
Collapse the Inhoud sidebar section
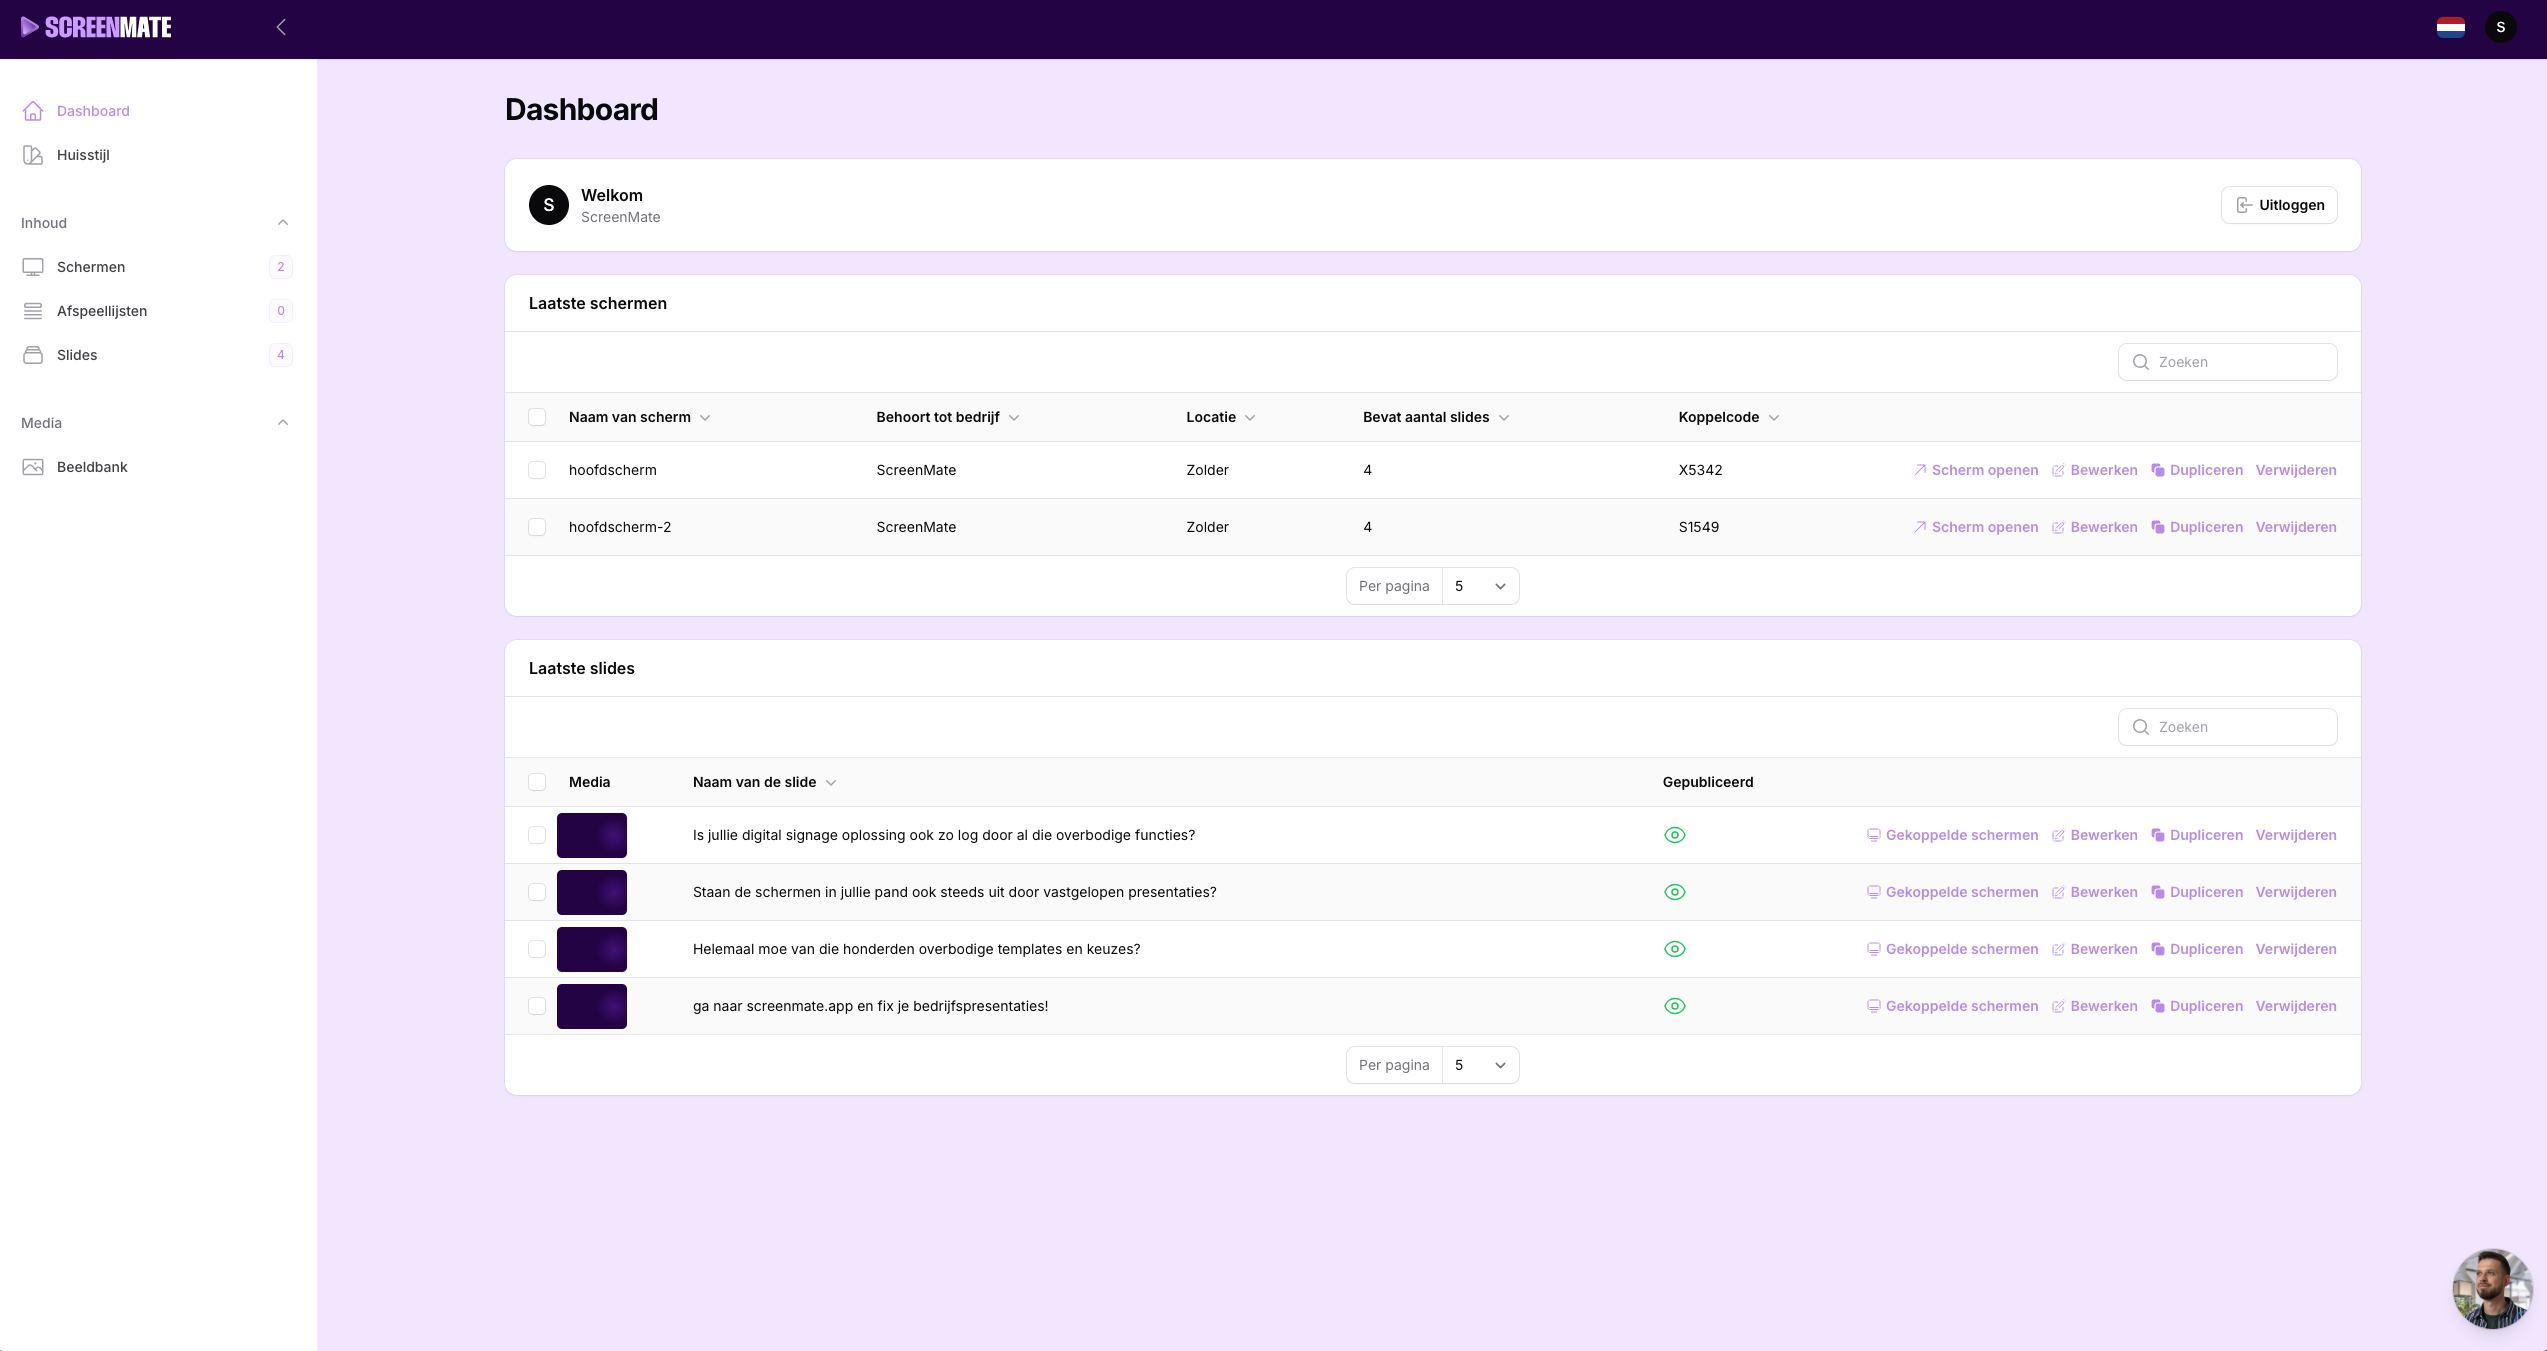tap(283, 223)
